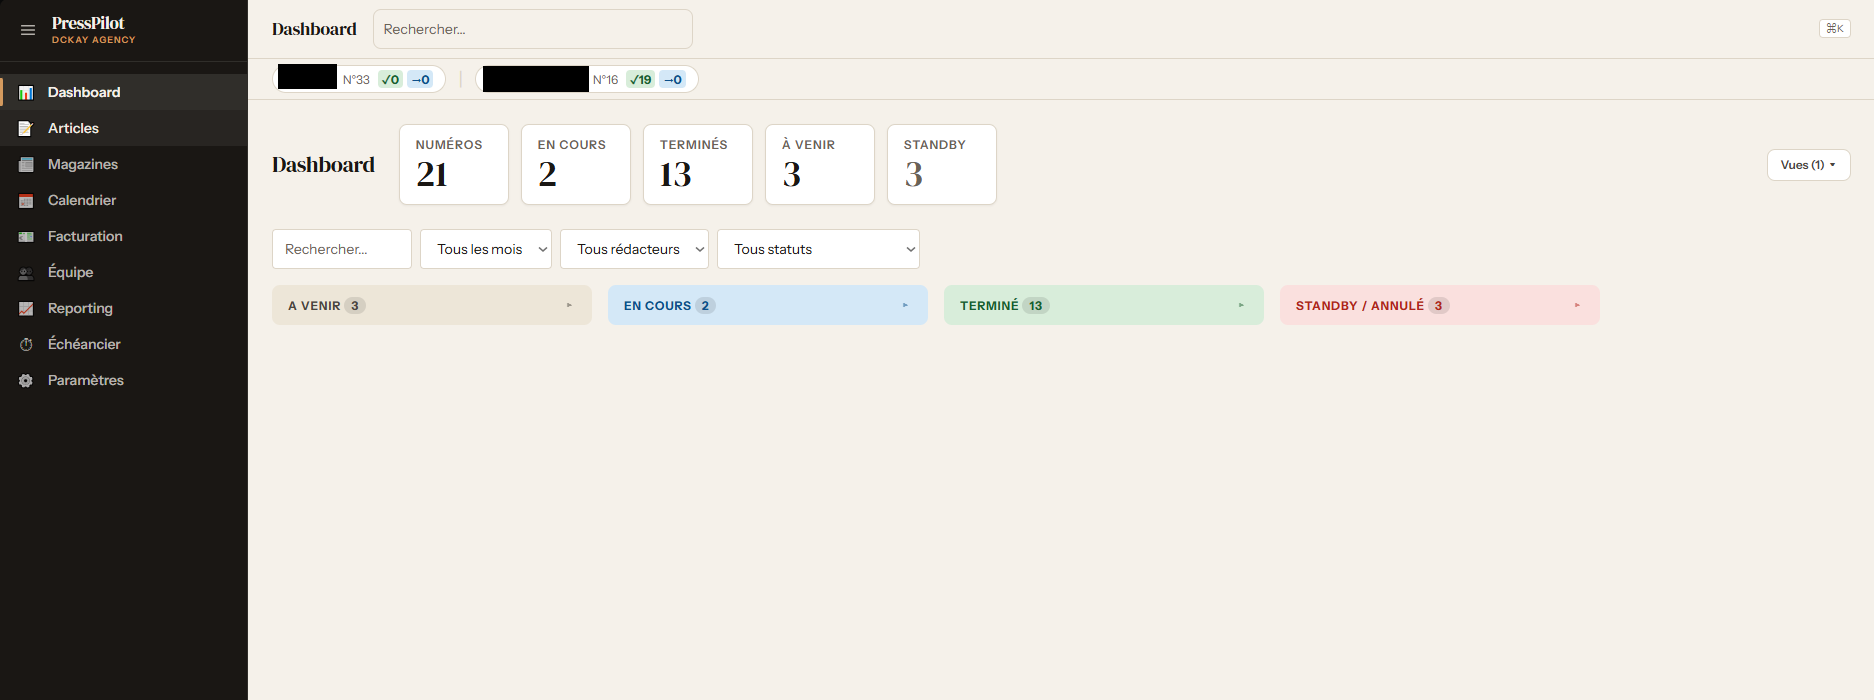
Task: Click the Facturation money icon
Action: (26, 237)
